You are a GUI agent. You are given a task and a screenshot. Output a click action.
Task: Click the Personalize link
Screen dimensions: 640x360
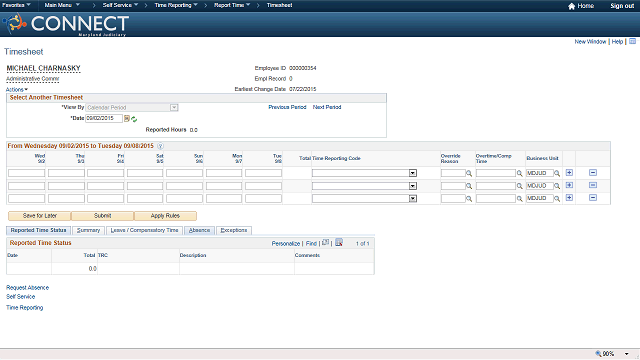[286, 244]
